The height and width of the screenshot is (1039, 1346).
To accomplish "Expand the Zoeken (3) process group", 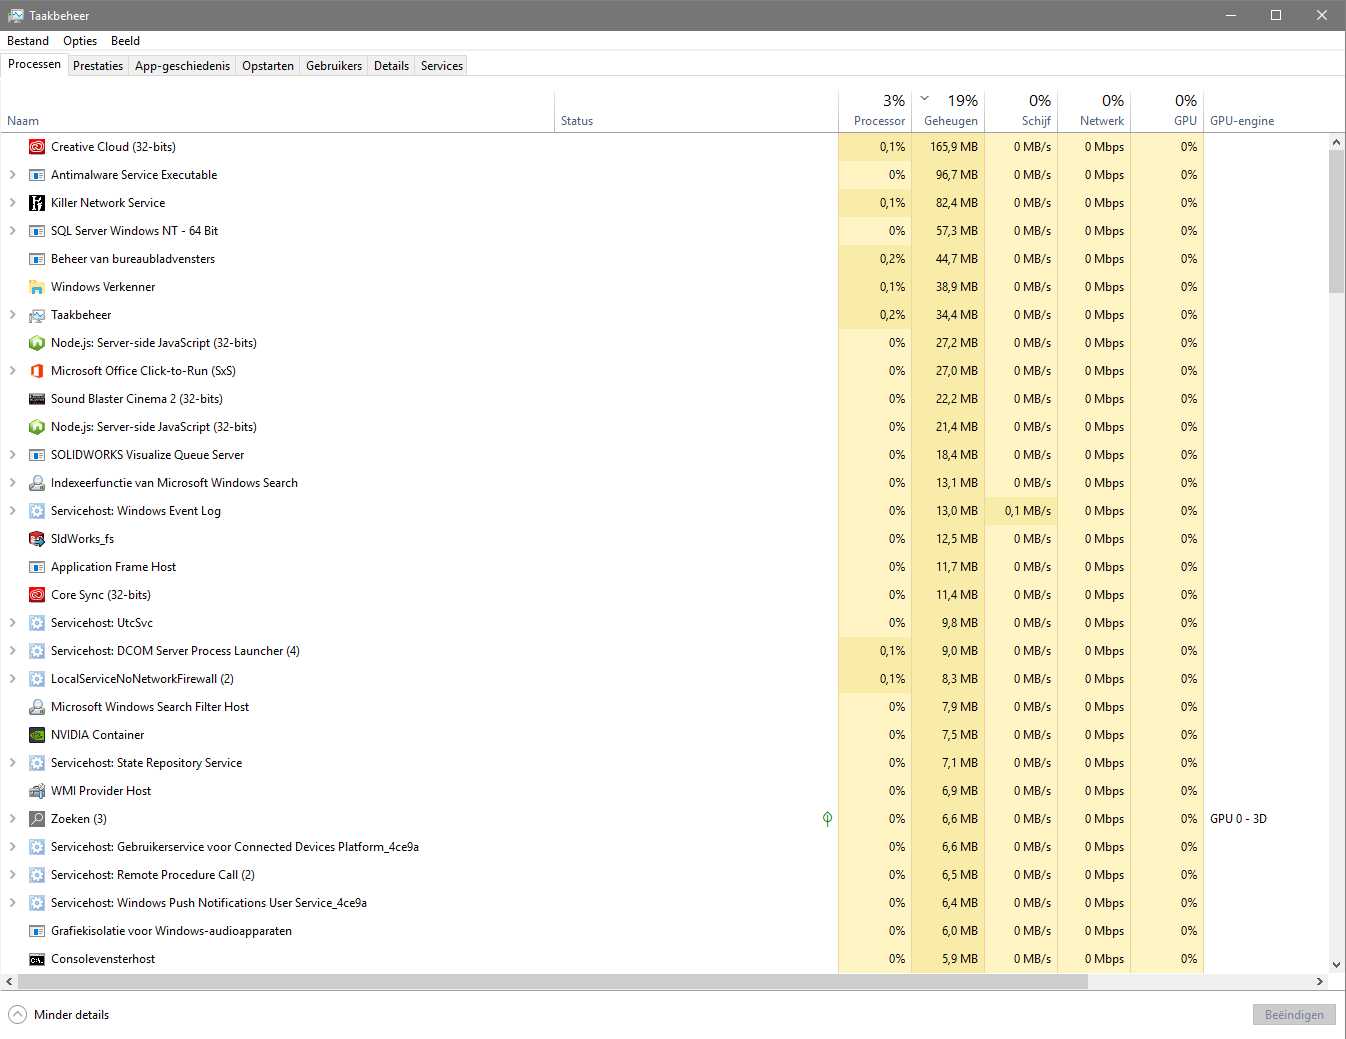I will click(12, 819).
